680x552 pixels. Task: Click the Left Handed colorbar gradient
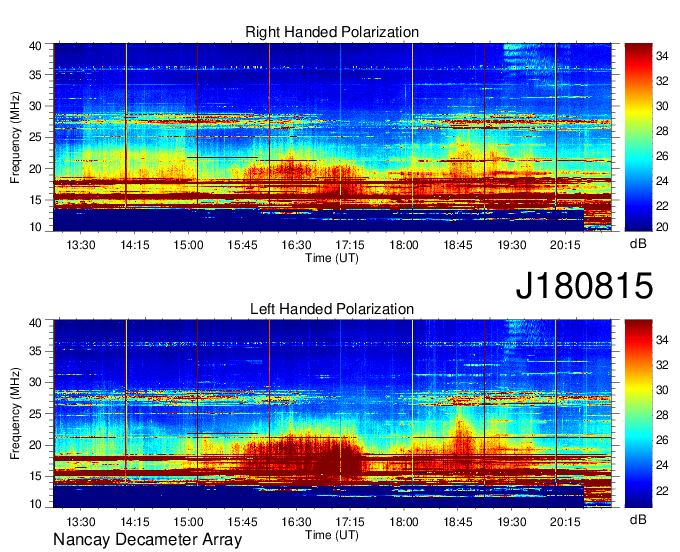[x=638, y=414]
